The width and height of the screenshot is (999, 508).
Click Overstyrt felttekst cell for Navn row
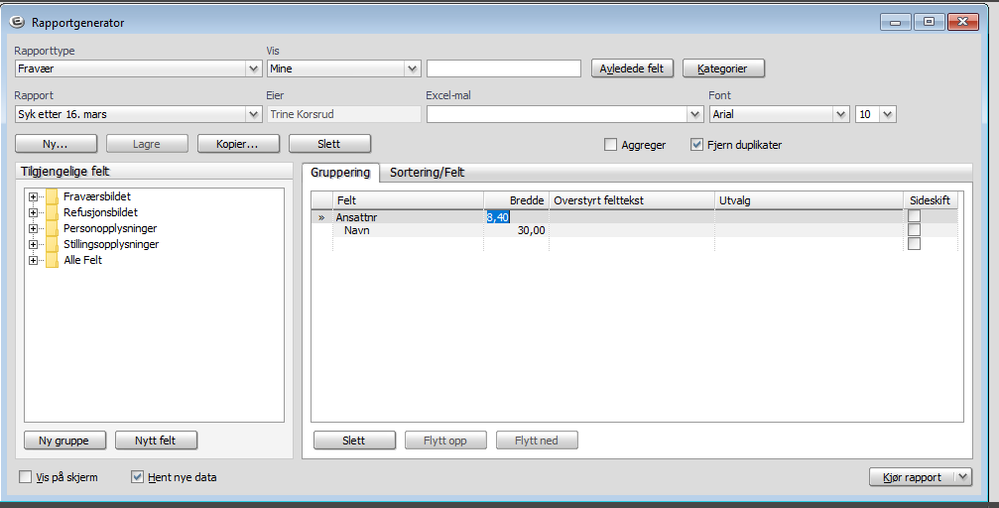coord(631,231)
